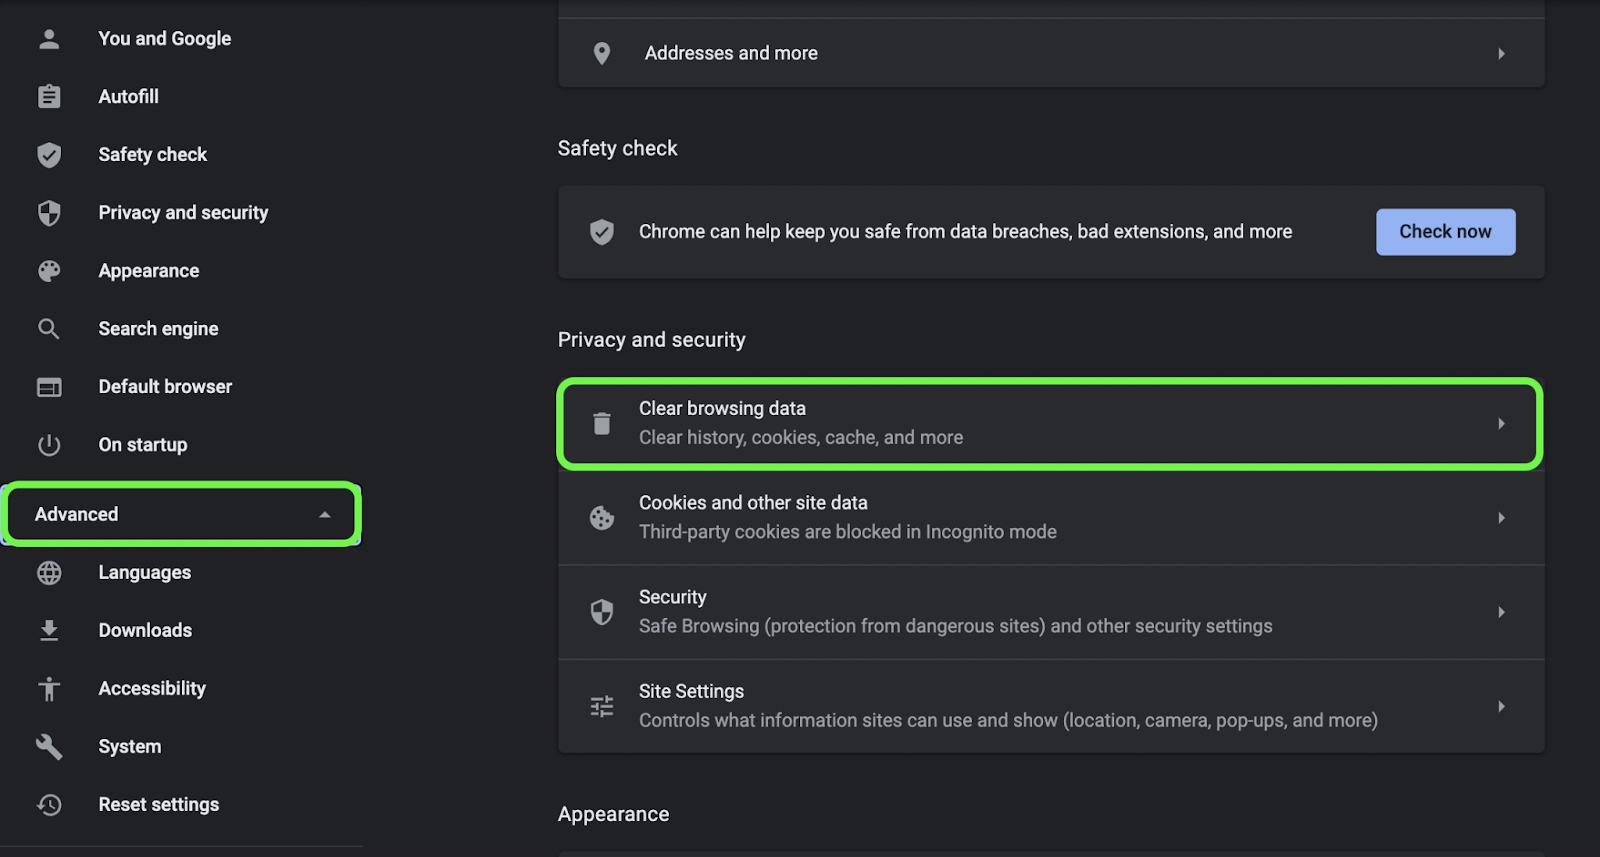The height and width of the screenshot is (857, 1600).
Task: Click the Languages globe icon
Action: [x=48, y=573]
